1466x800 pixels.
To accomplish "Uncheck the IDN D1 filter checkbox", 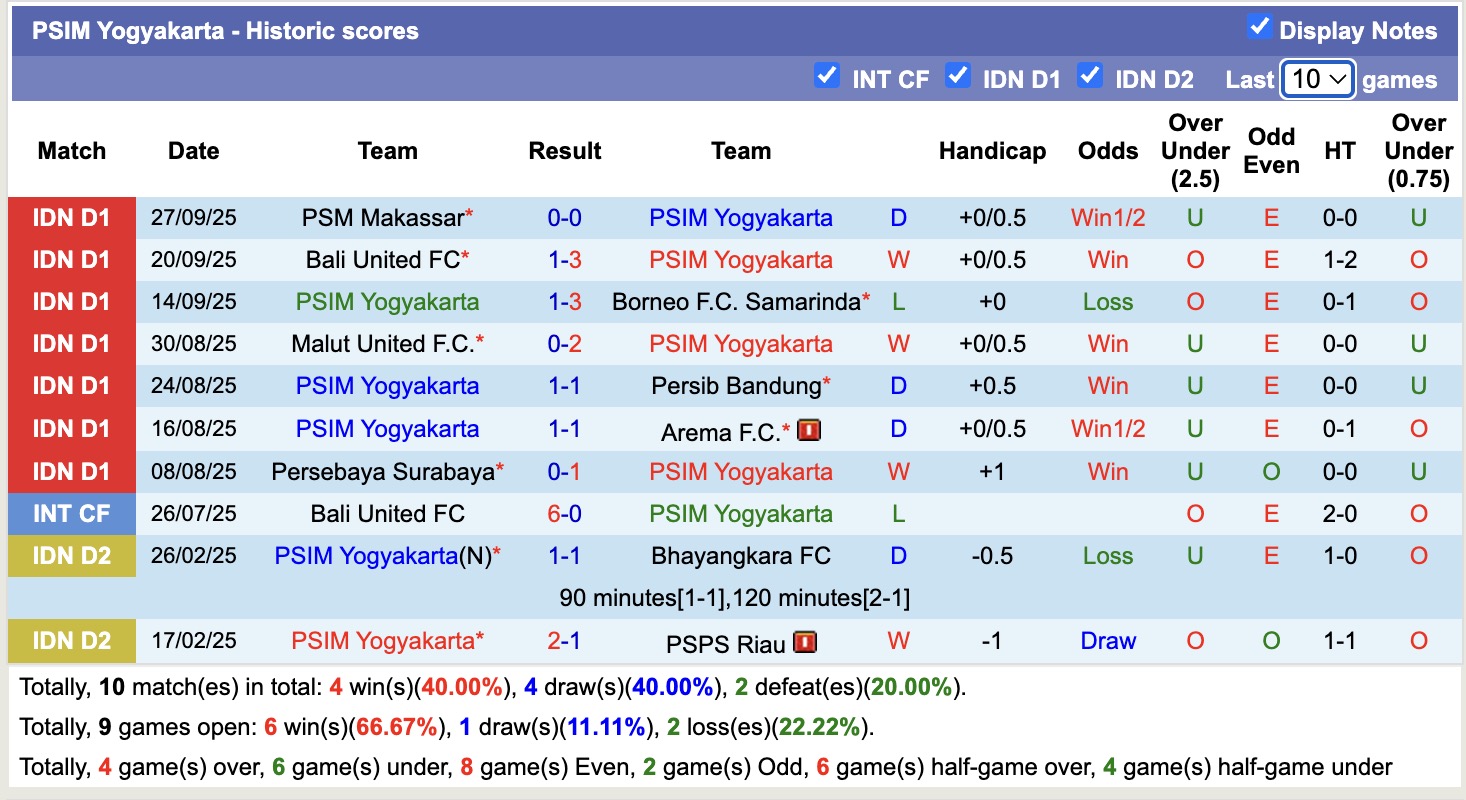I will (958, 76).
